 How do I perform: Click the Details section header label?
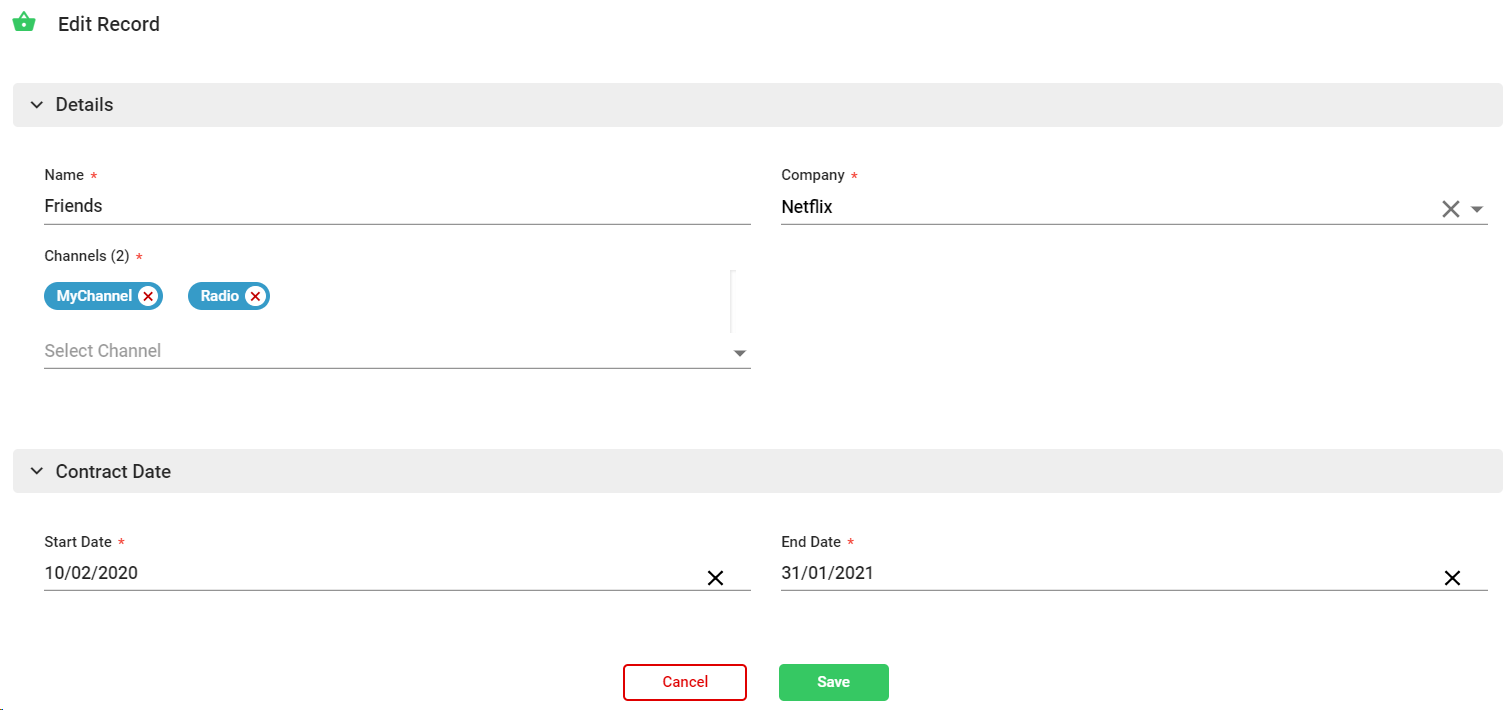[x=85, y=105]
